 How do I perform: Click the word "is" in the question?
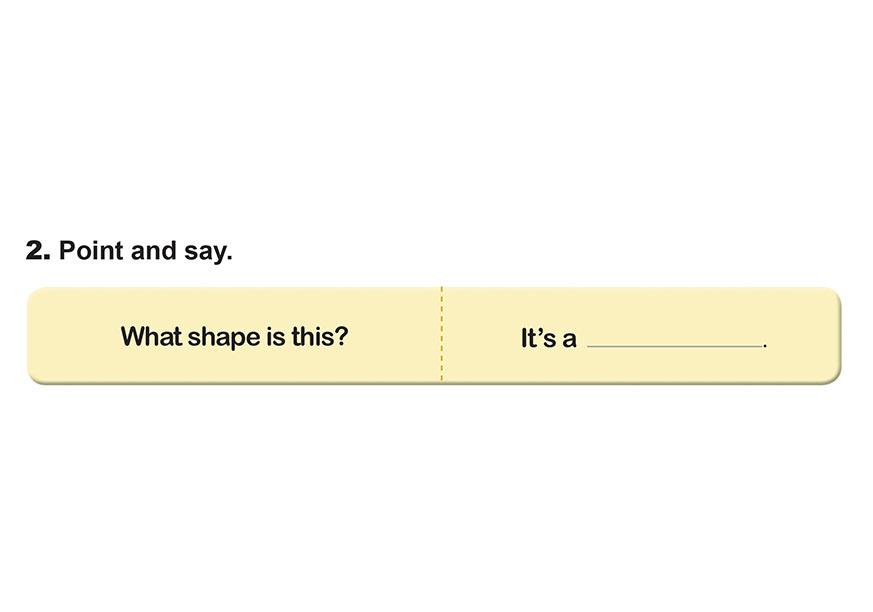[274, 336]
